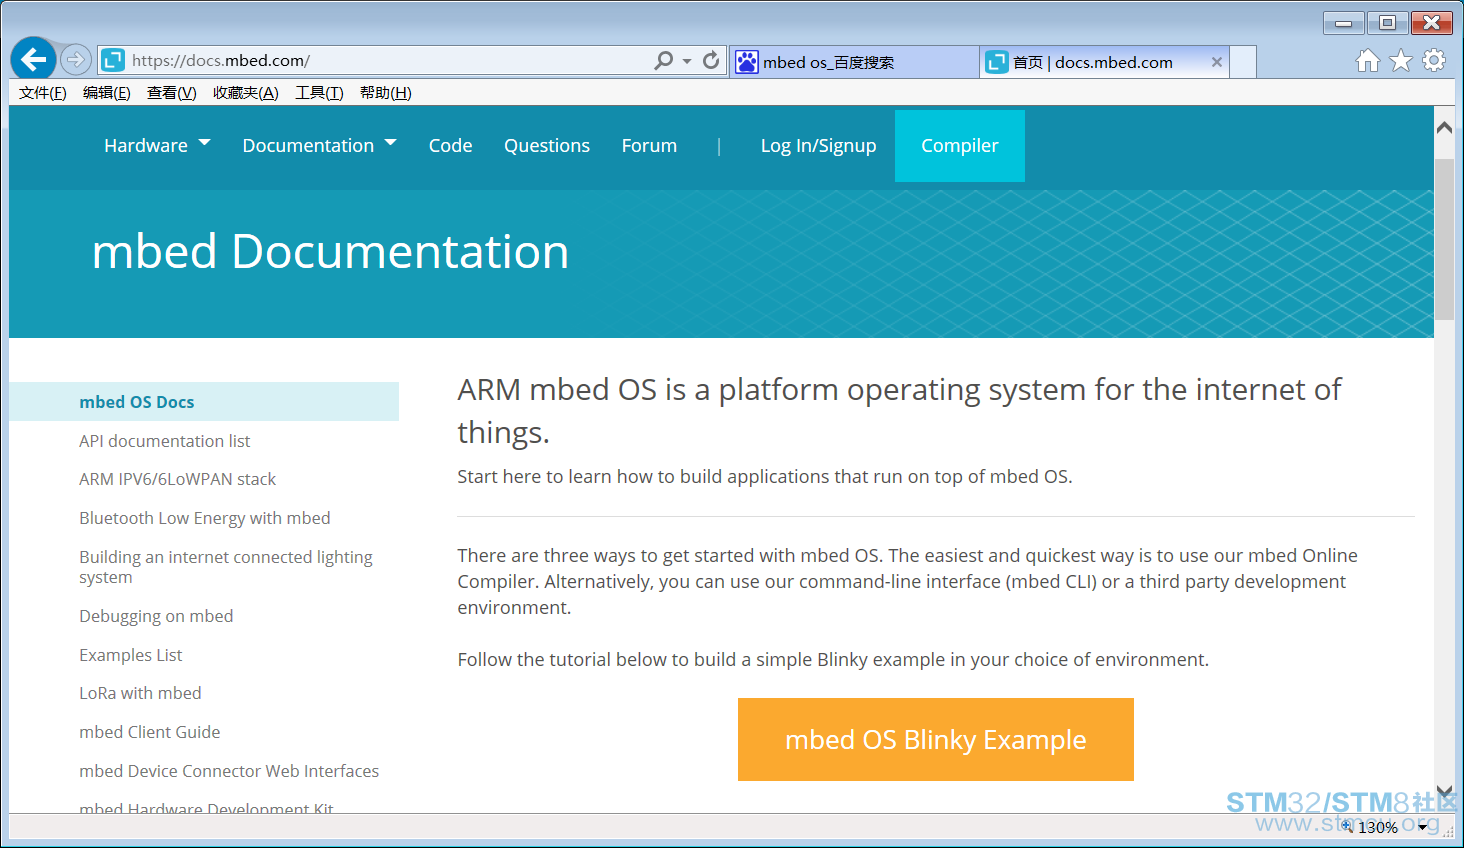This screenshot has width=1464, height=848.
Task: Click Log In/Signup link
Action: pos(818,146)
